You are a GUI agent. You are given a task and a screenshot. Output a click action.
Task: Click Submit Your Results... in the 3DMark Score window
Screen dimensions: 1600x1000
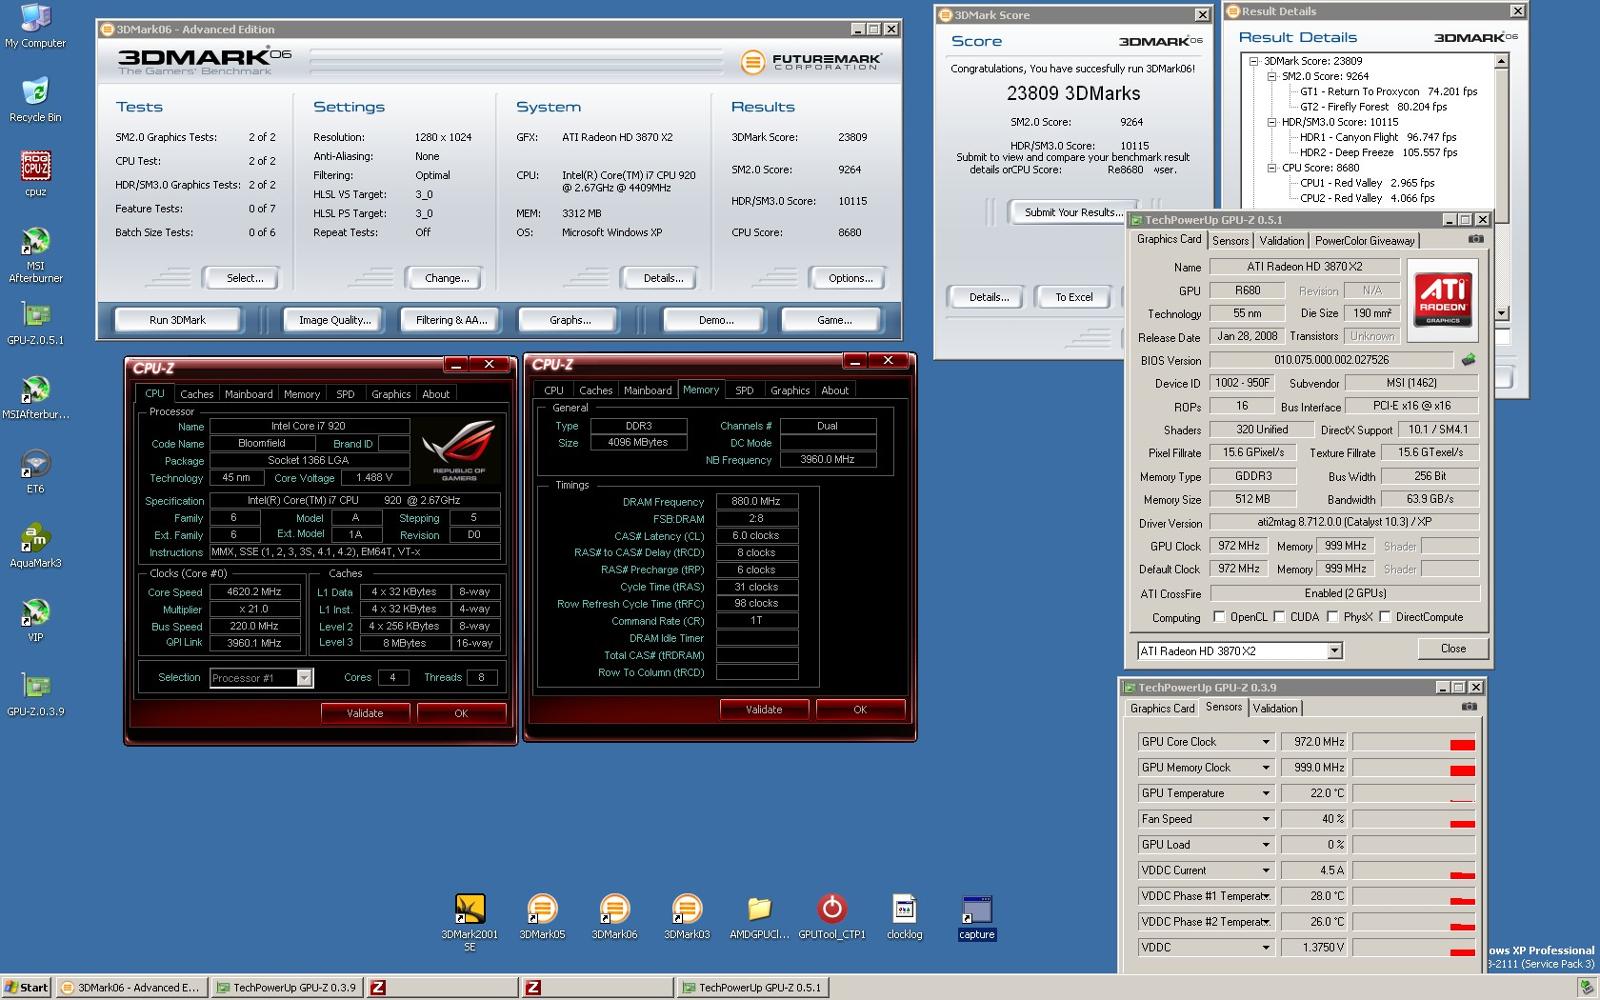coord(1073,212)
